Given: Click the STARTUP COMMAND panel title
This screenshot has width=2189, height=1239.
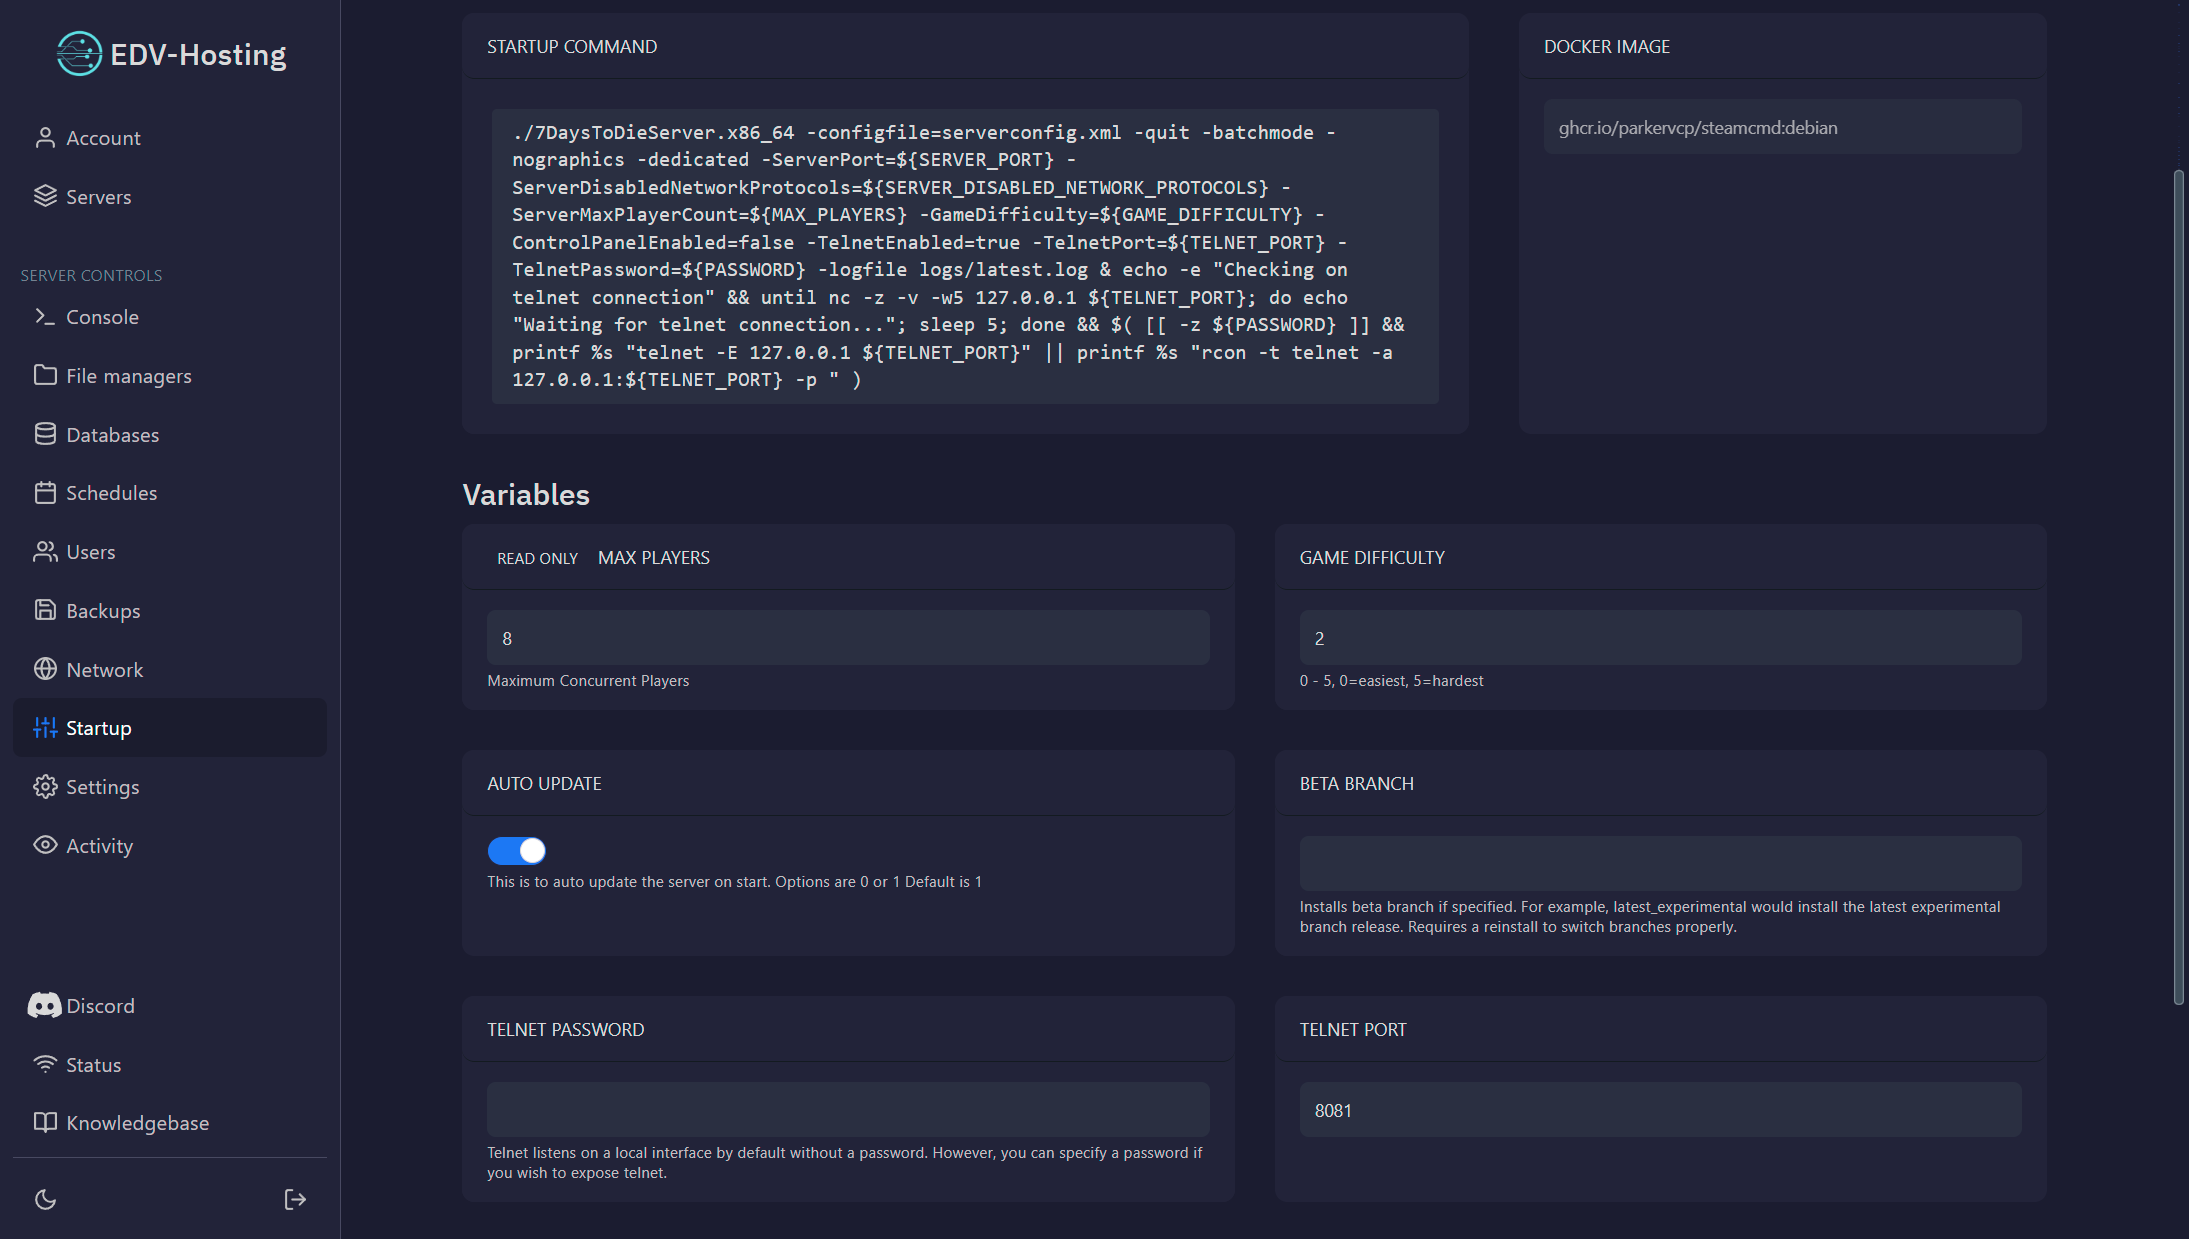Looking at the screenshot, I should [572, 46].
